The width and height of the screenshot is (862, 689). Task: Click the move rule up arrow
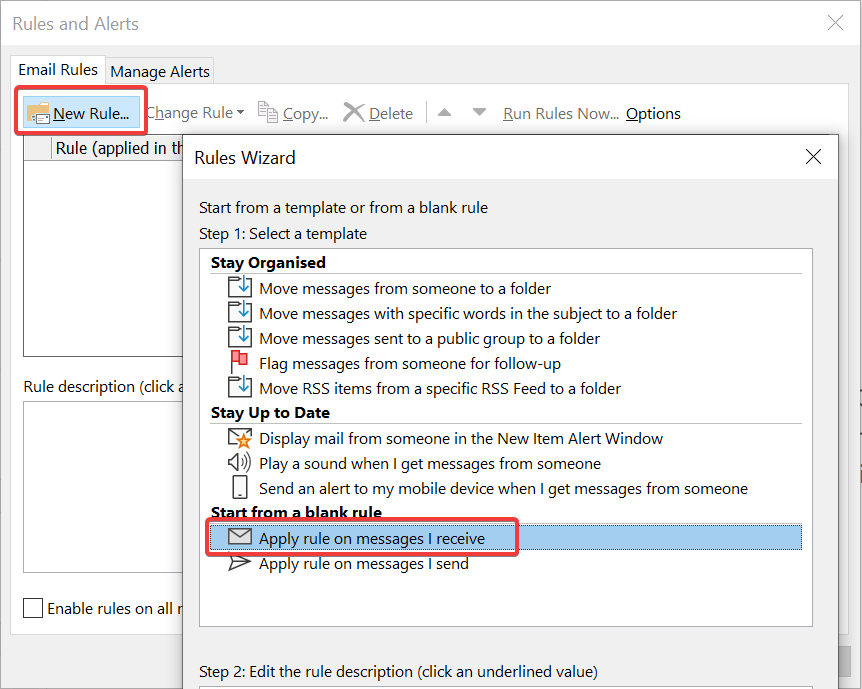[445, 113]
